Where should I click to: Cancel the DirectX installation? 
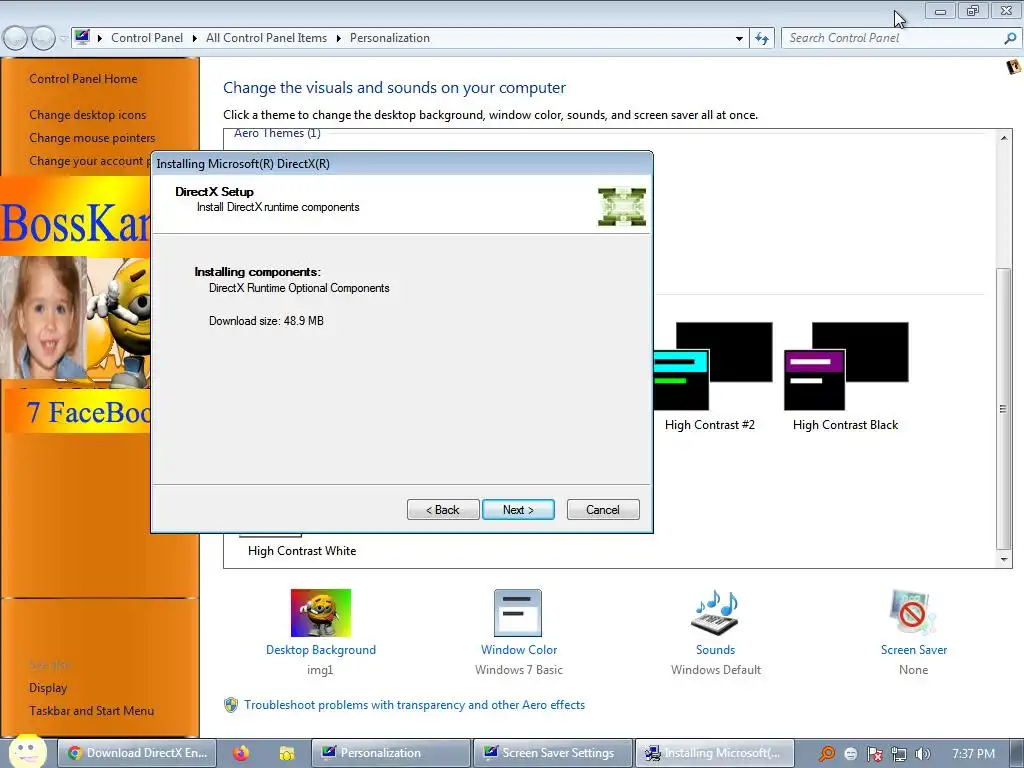pos(603,509)
